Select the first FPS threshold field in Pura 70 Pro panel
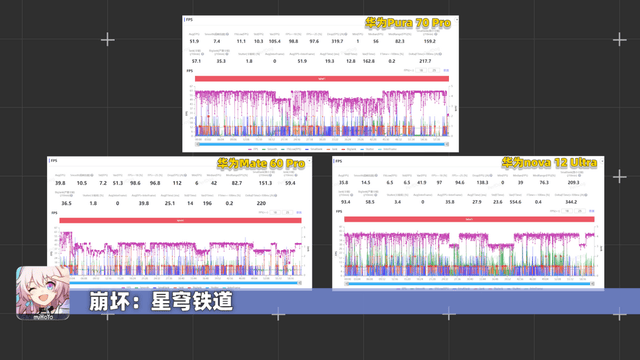The height and width of the screenshot is (360, 640). [x=421, y=71]
